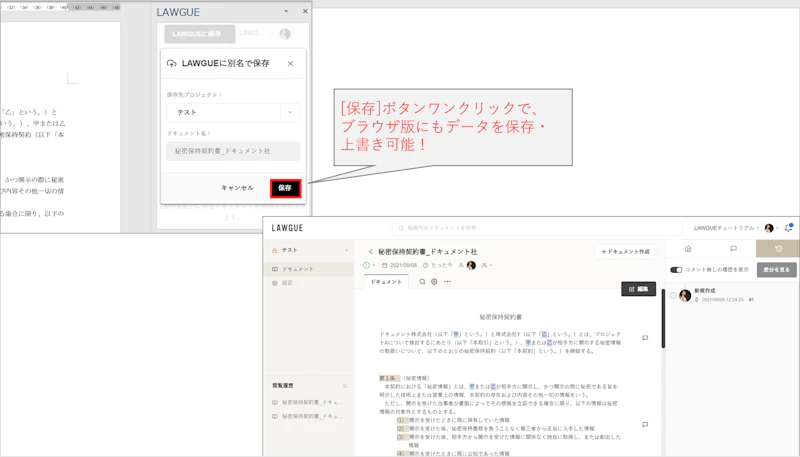Open the comments icon tab in right panel
The height and width of the screenshot is (457, 800).
(733, 249)
